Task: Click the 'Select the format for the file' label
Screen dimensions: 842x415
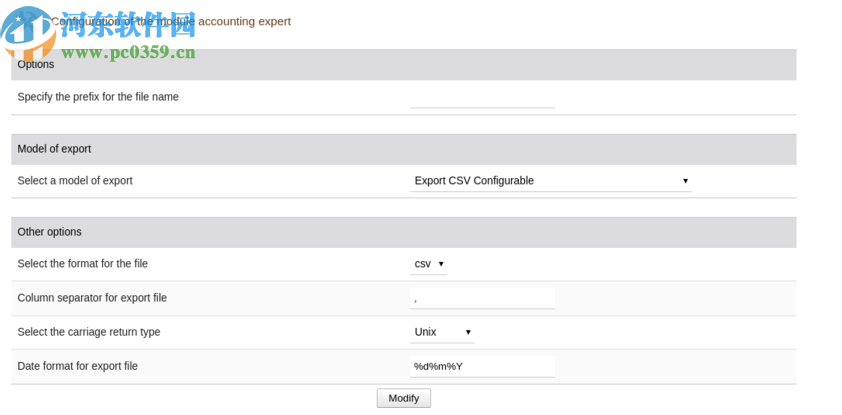Action: 82,264
